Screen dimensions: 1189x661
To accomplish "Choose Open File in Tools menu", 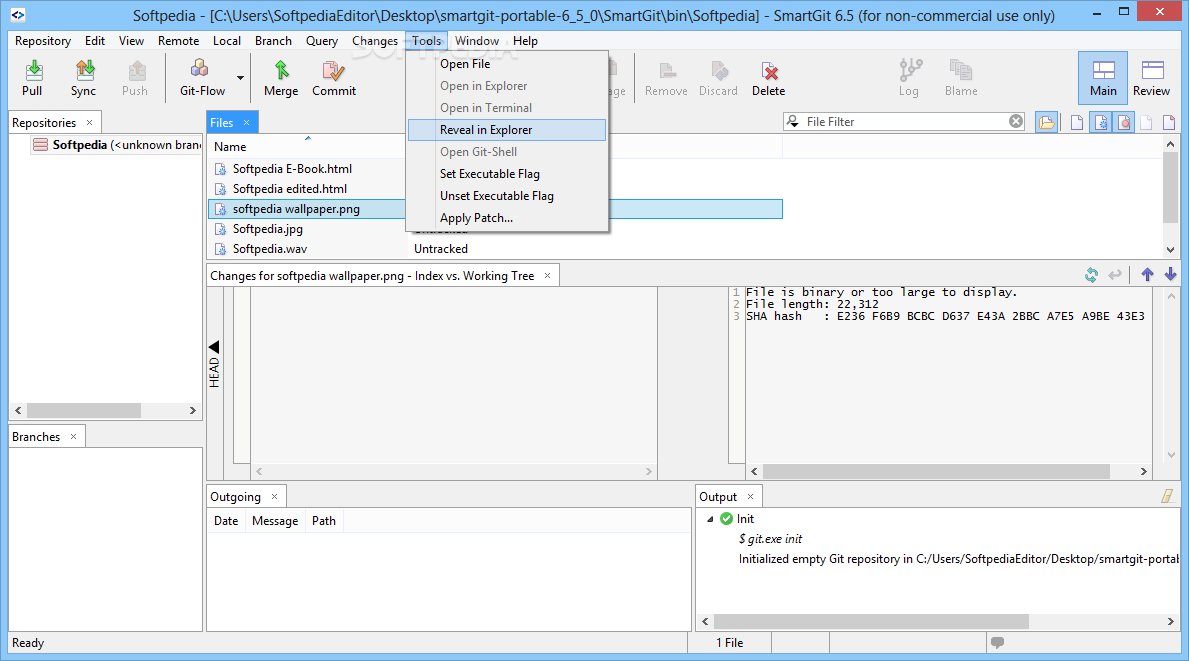I will pos(507,64).
